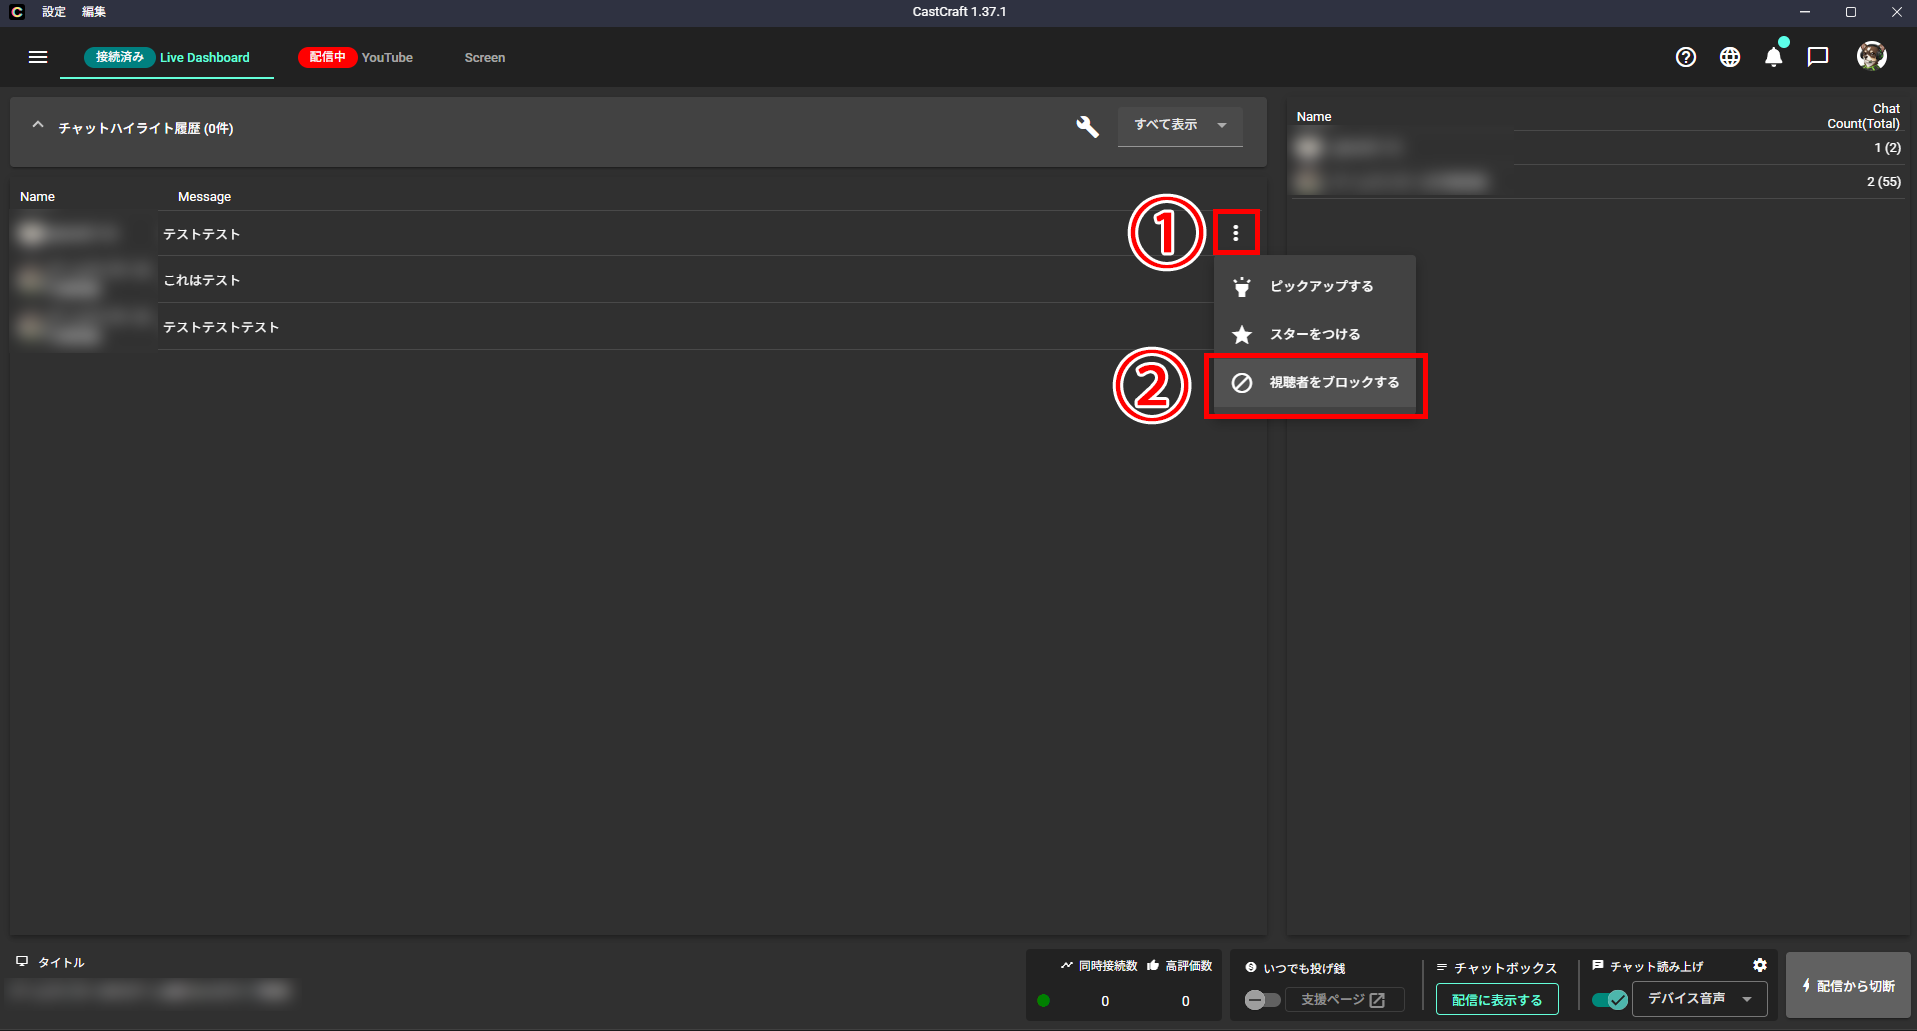Click the coin icon beside いつでも投げ銭

pyautogui.click(x=1251, y=967)
